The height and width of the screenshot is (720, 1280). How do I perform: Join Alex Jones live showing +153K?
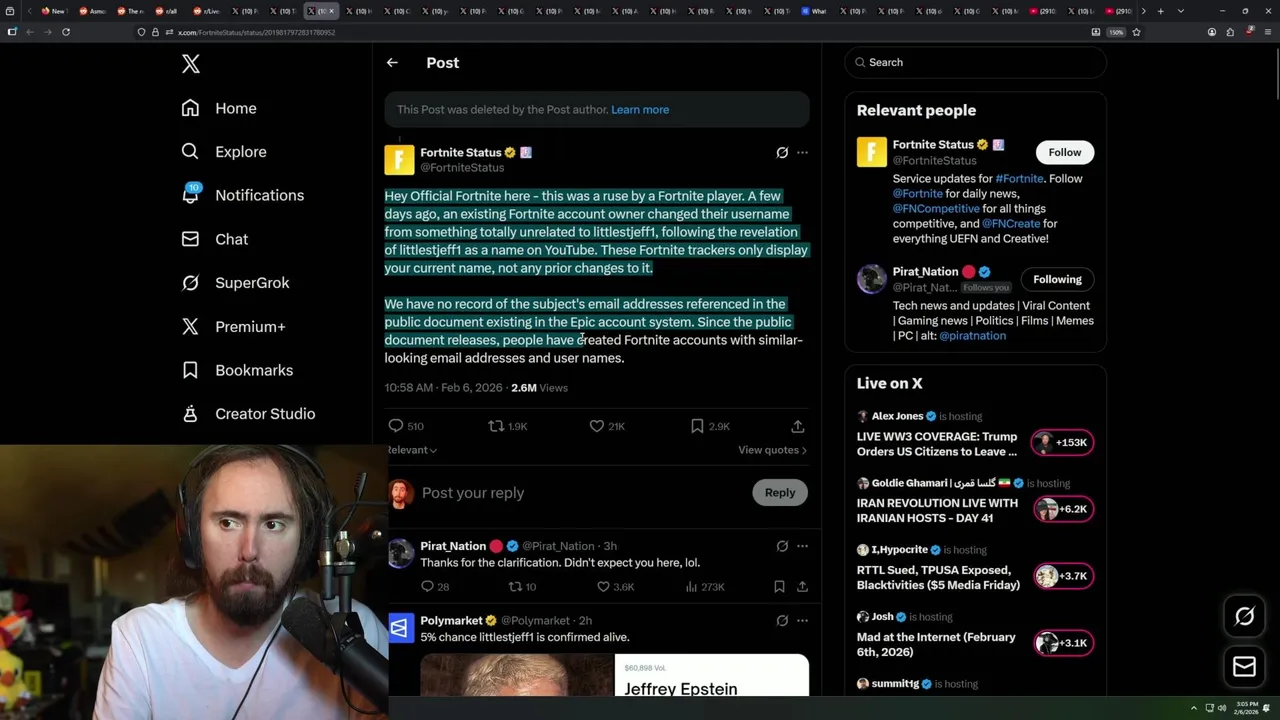pyautogui.click(x=1063, y=443)
